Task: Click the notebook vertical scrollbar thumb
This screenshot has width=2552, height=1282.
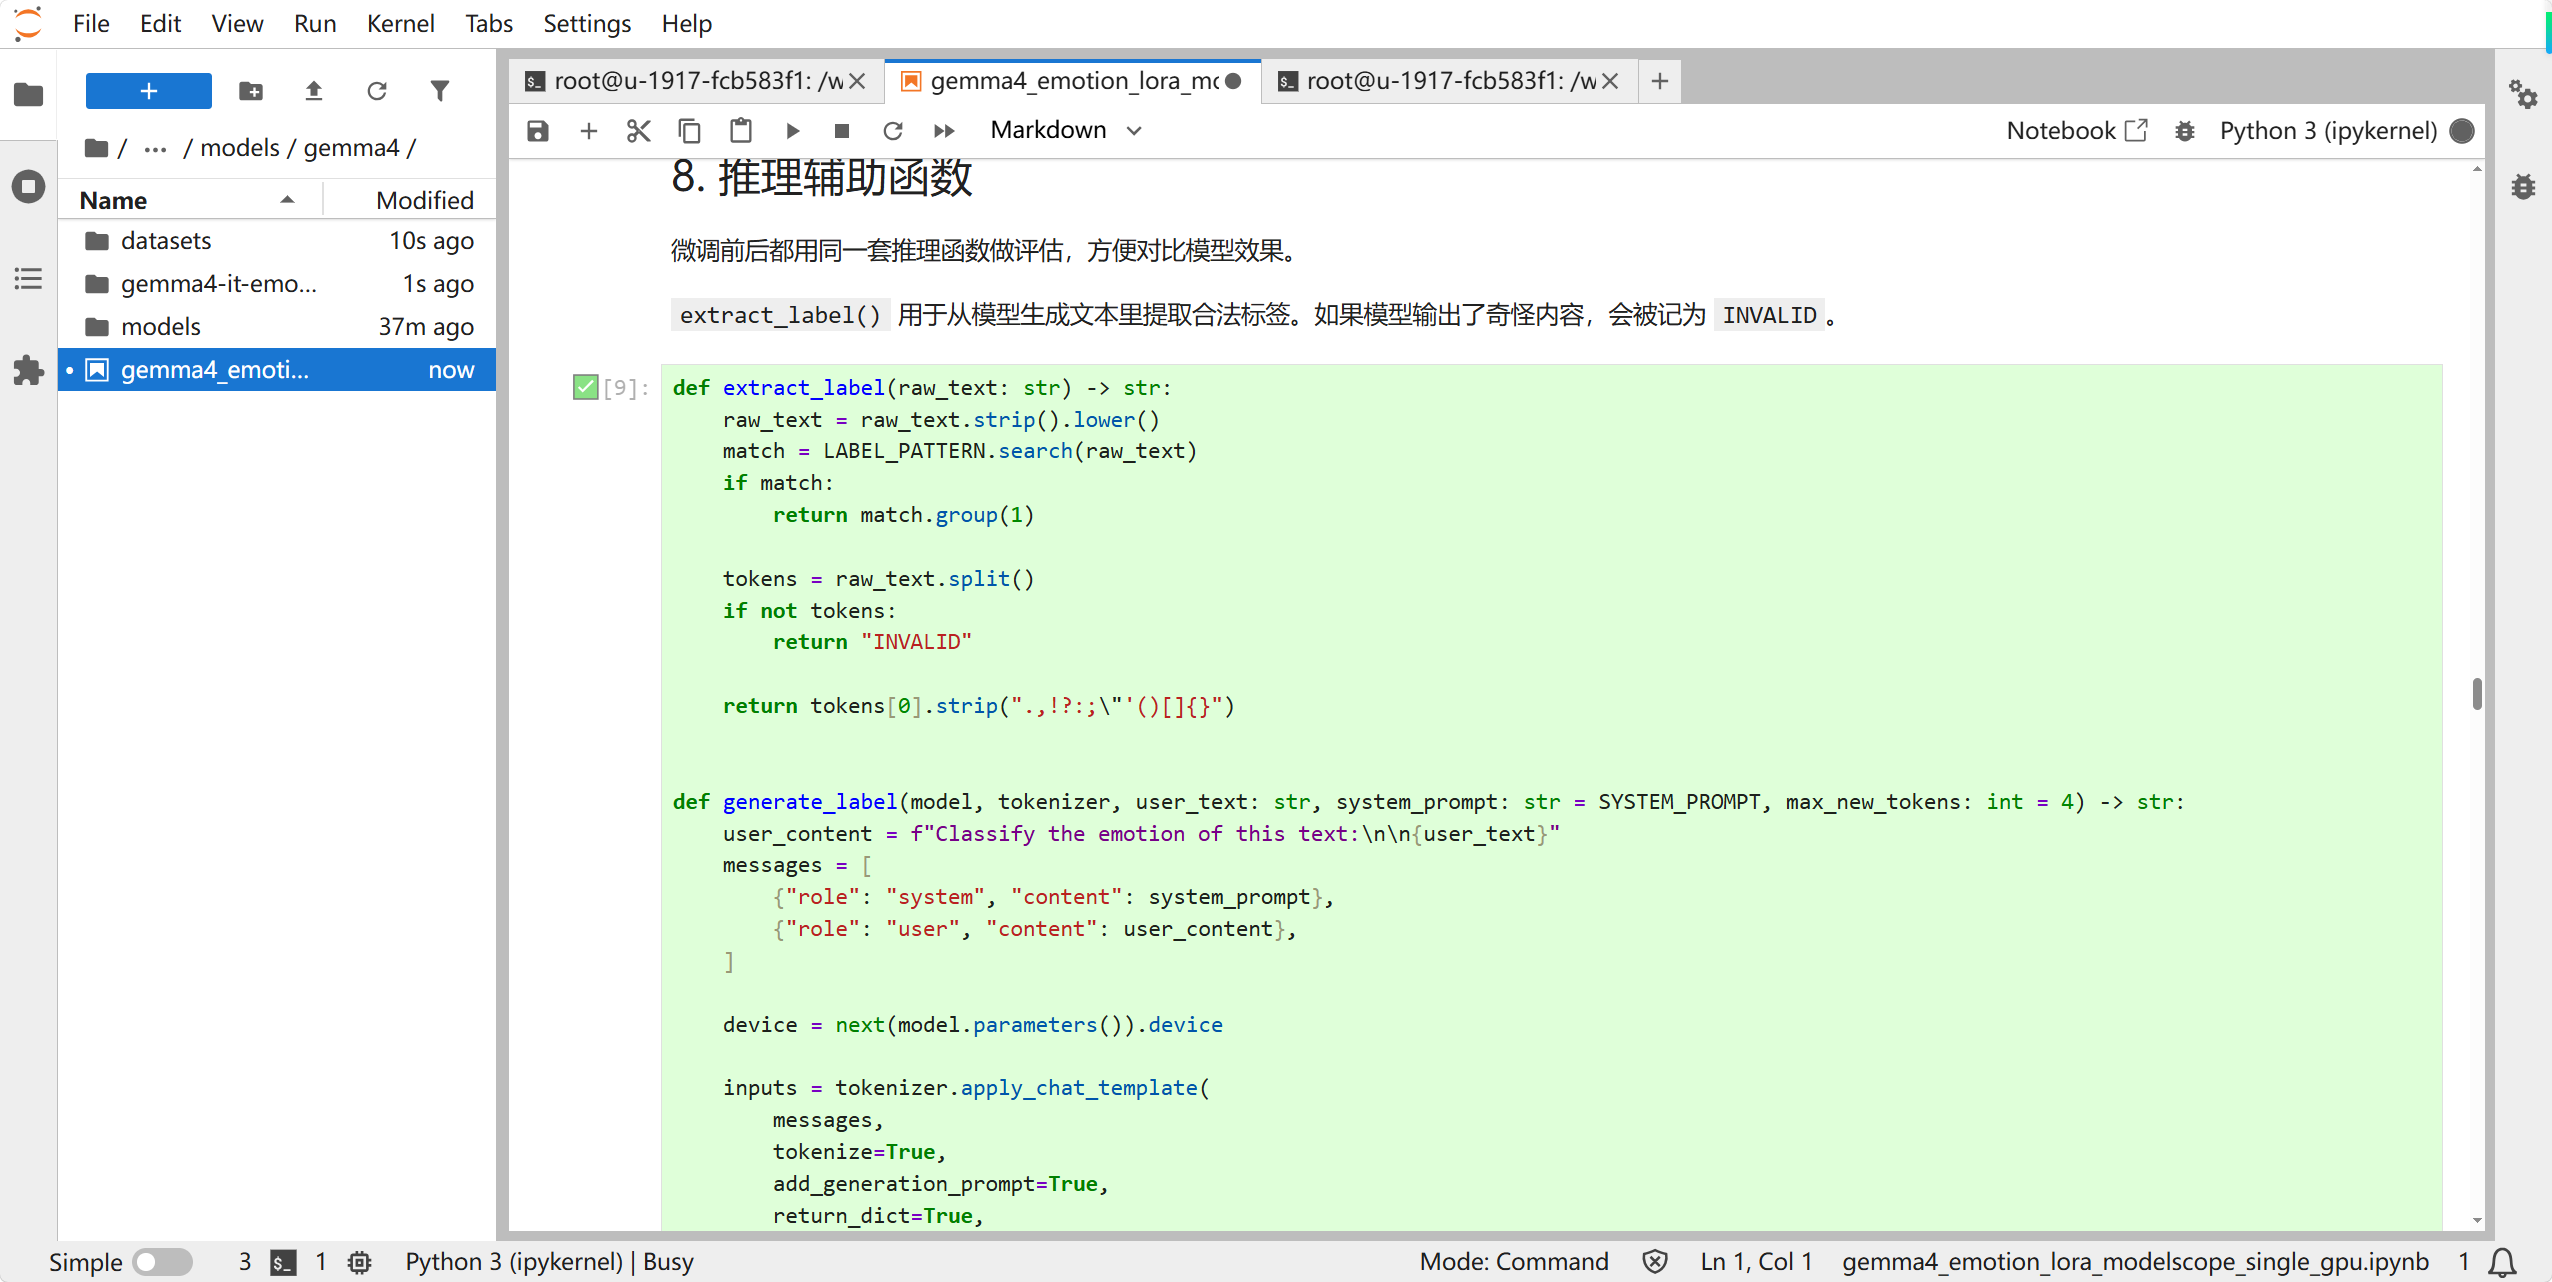Action: pos(2476,693)
